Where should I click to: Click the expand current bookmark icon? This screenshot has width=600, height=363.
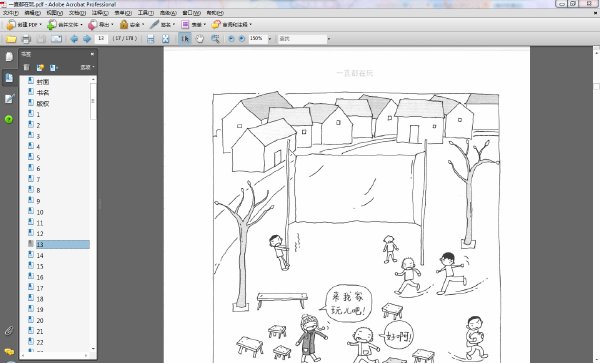(x=53, y=68)
